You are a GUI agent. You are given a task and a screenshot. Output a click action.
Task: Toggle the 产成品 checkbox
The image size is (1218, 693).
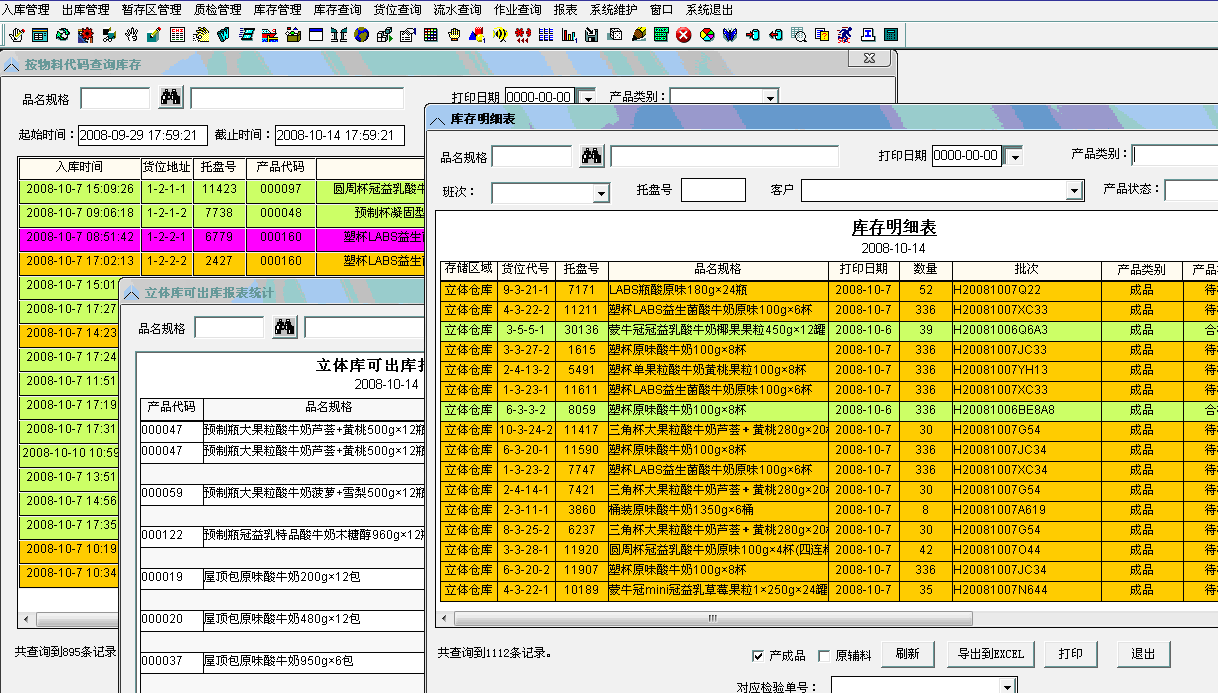coord(758,656)
